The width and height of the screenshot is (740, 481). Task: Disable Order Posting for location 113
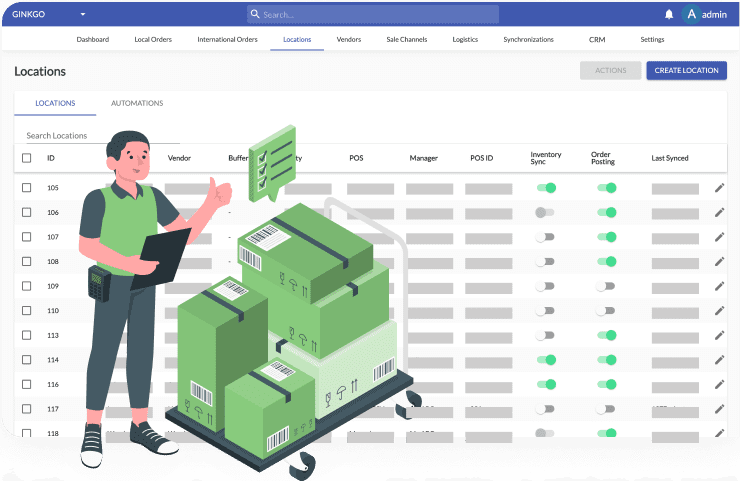[x=607, y=335]
